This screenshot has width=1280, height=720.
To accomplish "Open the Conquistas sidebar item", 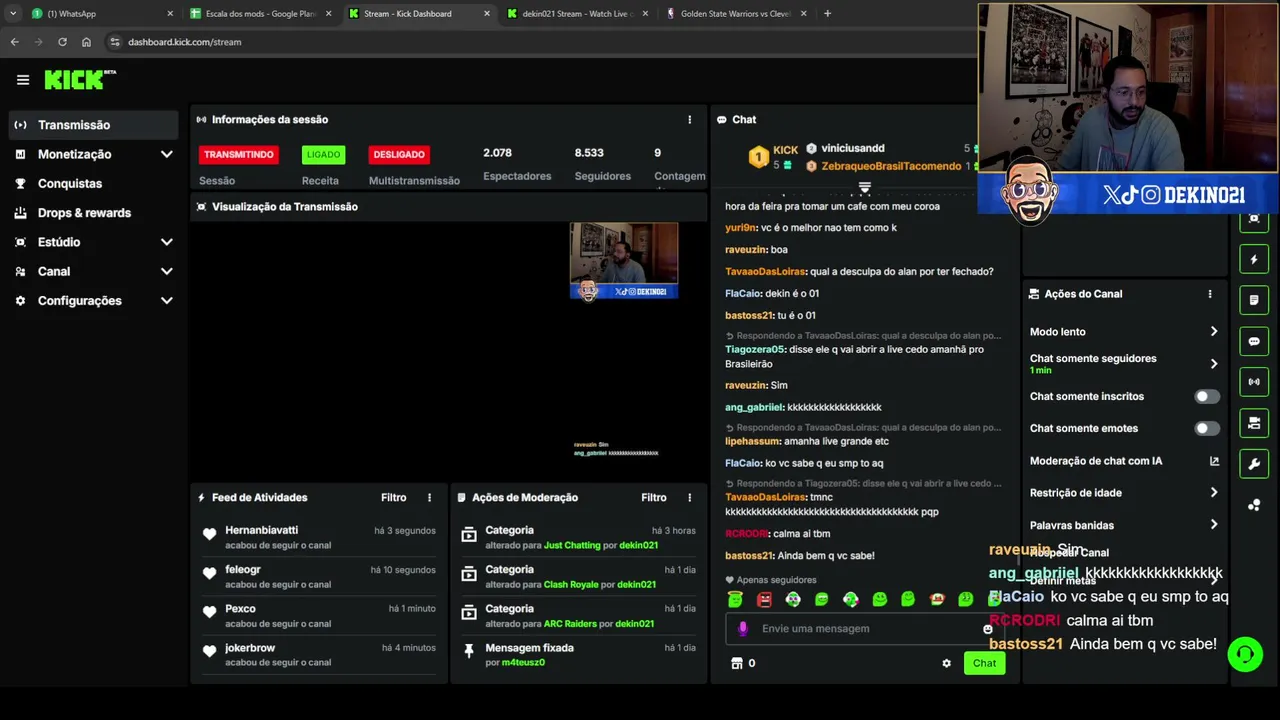I will pyautogui.click(x=94, y=183).
